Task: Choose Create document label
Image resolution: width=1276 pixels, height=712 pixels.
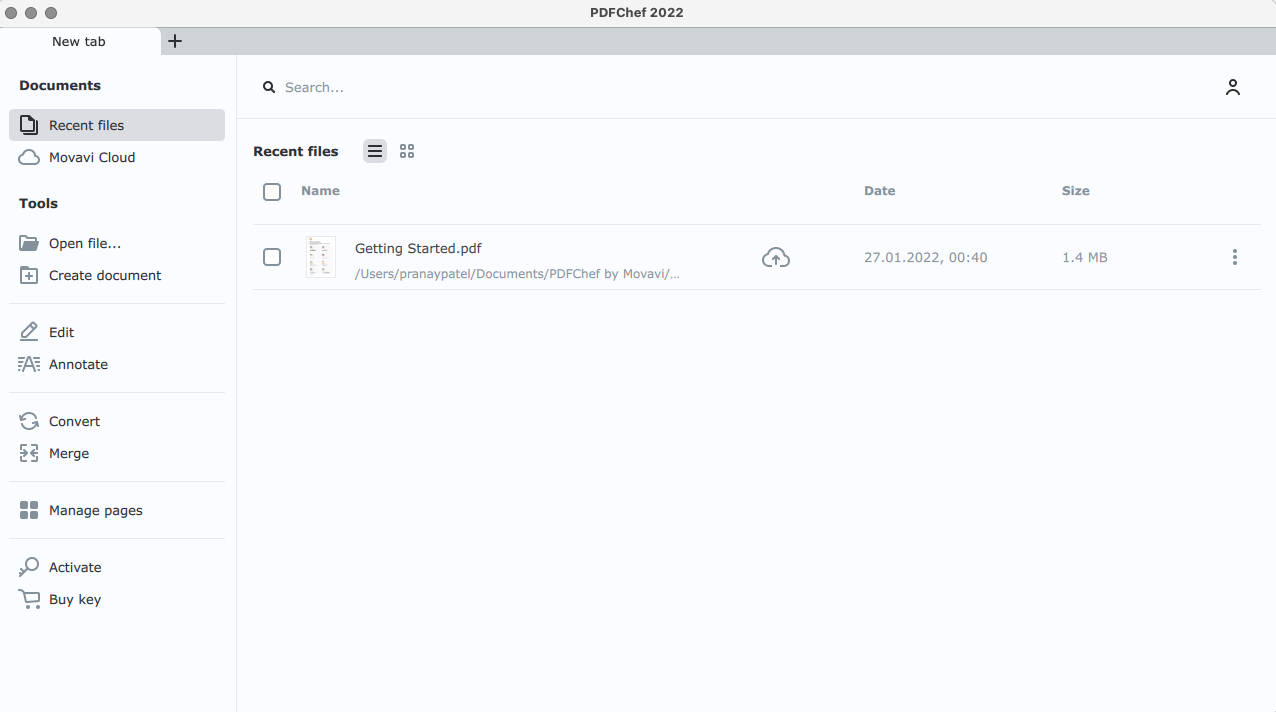Action: [105, 275]
